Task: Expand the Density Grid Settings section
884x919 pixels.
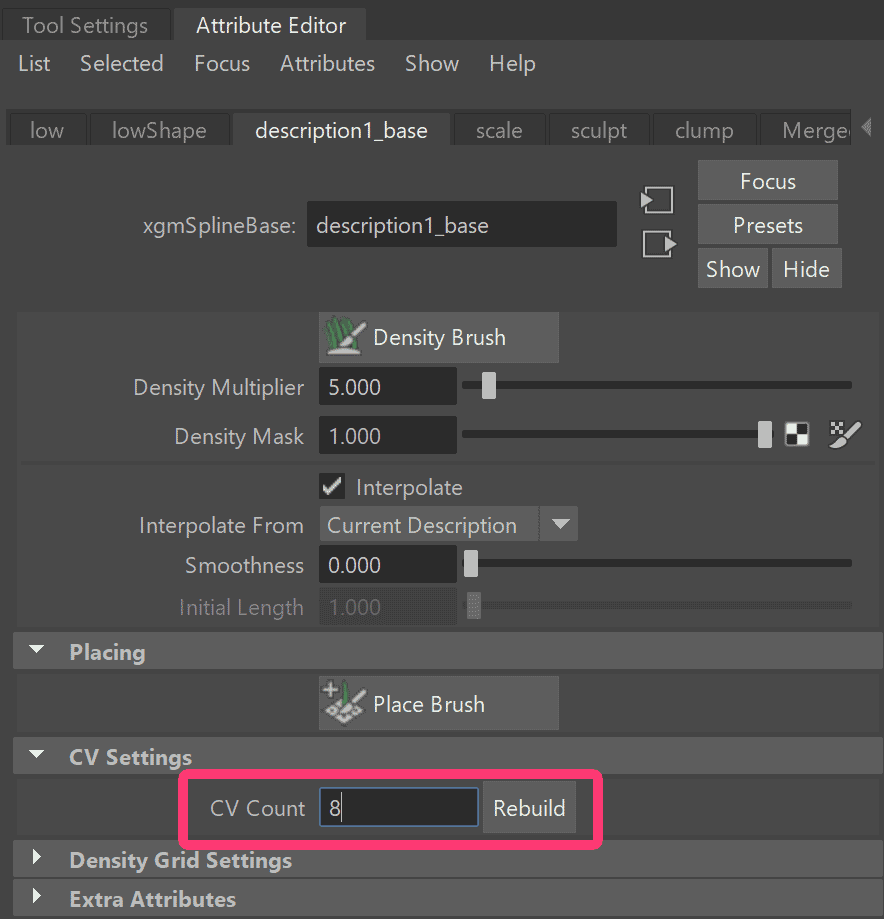Action: 37,857
